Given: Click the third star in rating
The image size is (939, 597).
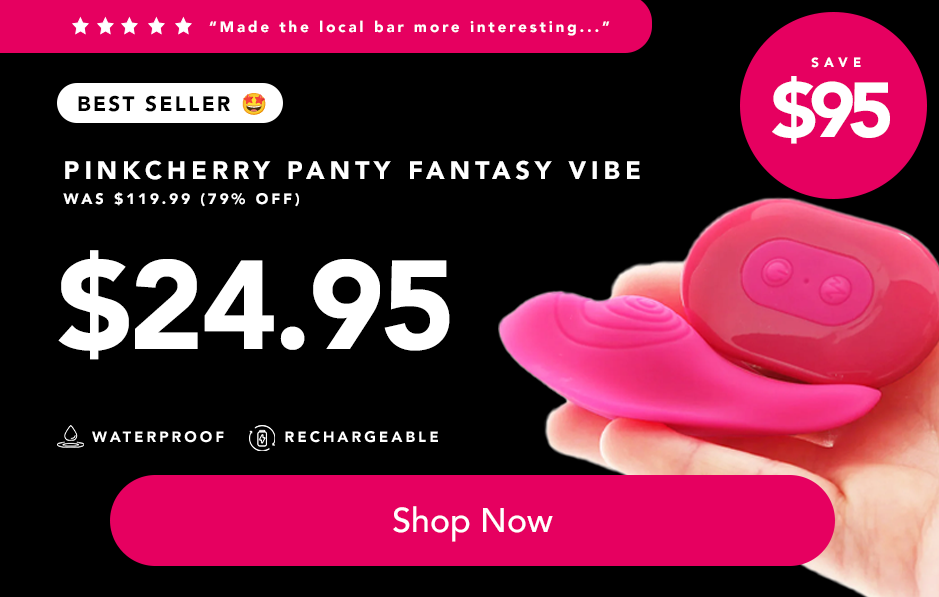Looking at the screenshot, I should (131, 26).
